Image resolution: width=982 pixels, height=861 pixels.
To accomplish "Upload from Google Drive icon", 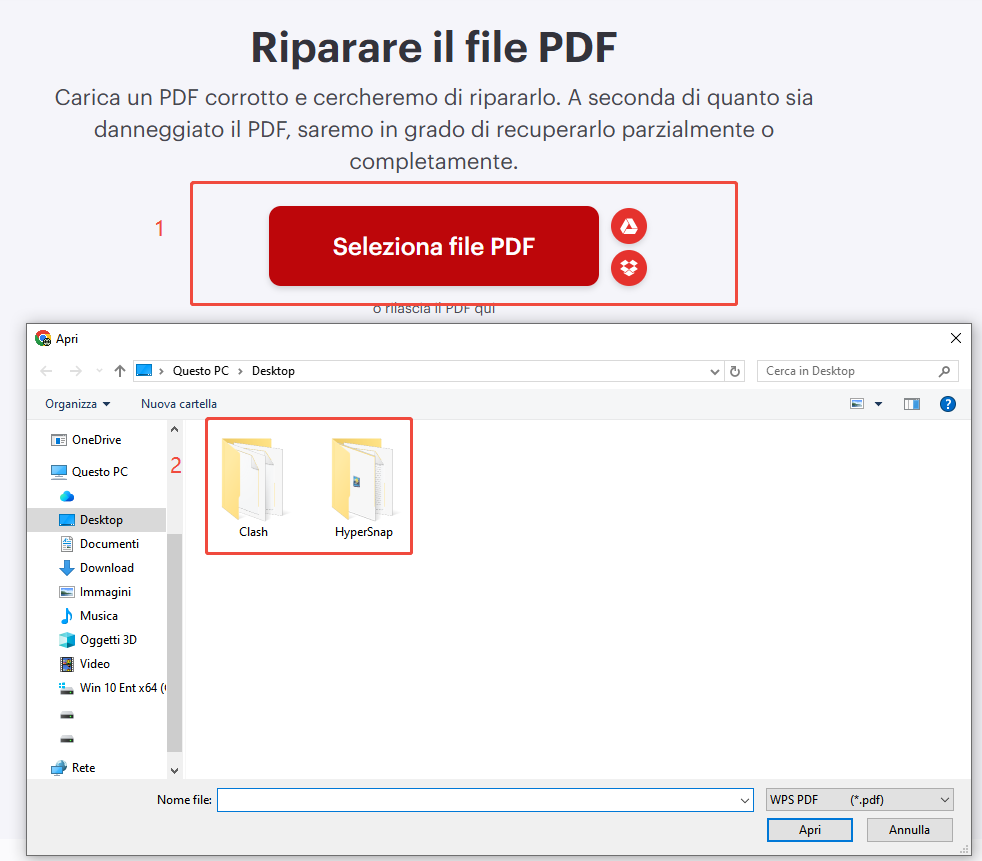I will point(629,226).
